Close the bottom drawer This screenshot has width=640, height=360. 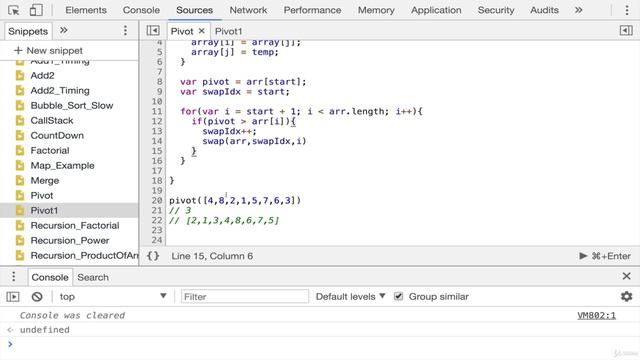627,276
